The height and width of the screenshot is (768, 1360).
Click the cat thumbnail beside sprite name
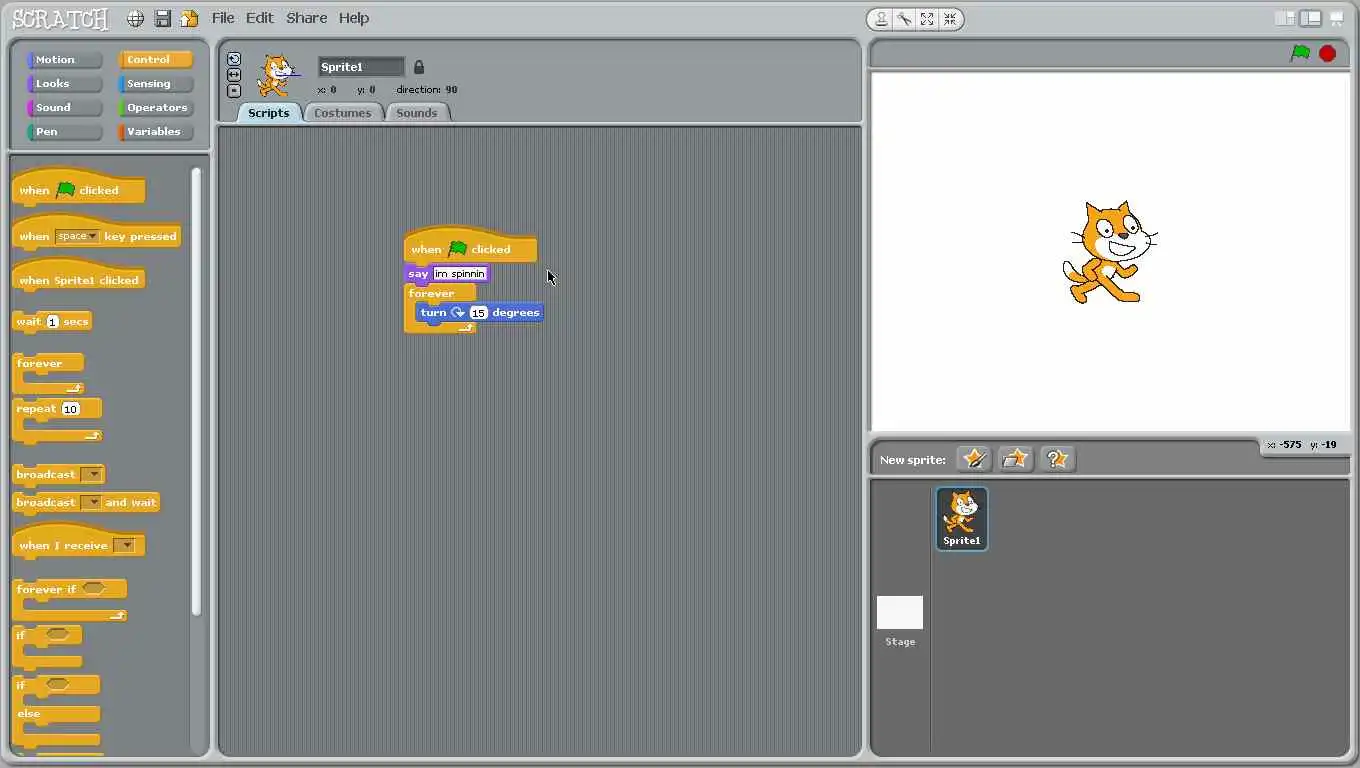pos(277,75)
